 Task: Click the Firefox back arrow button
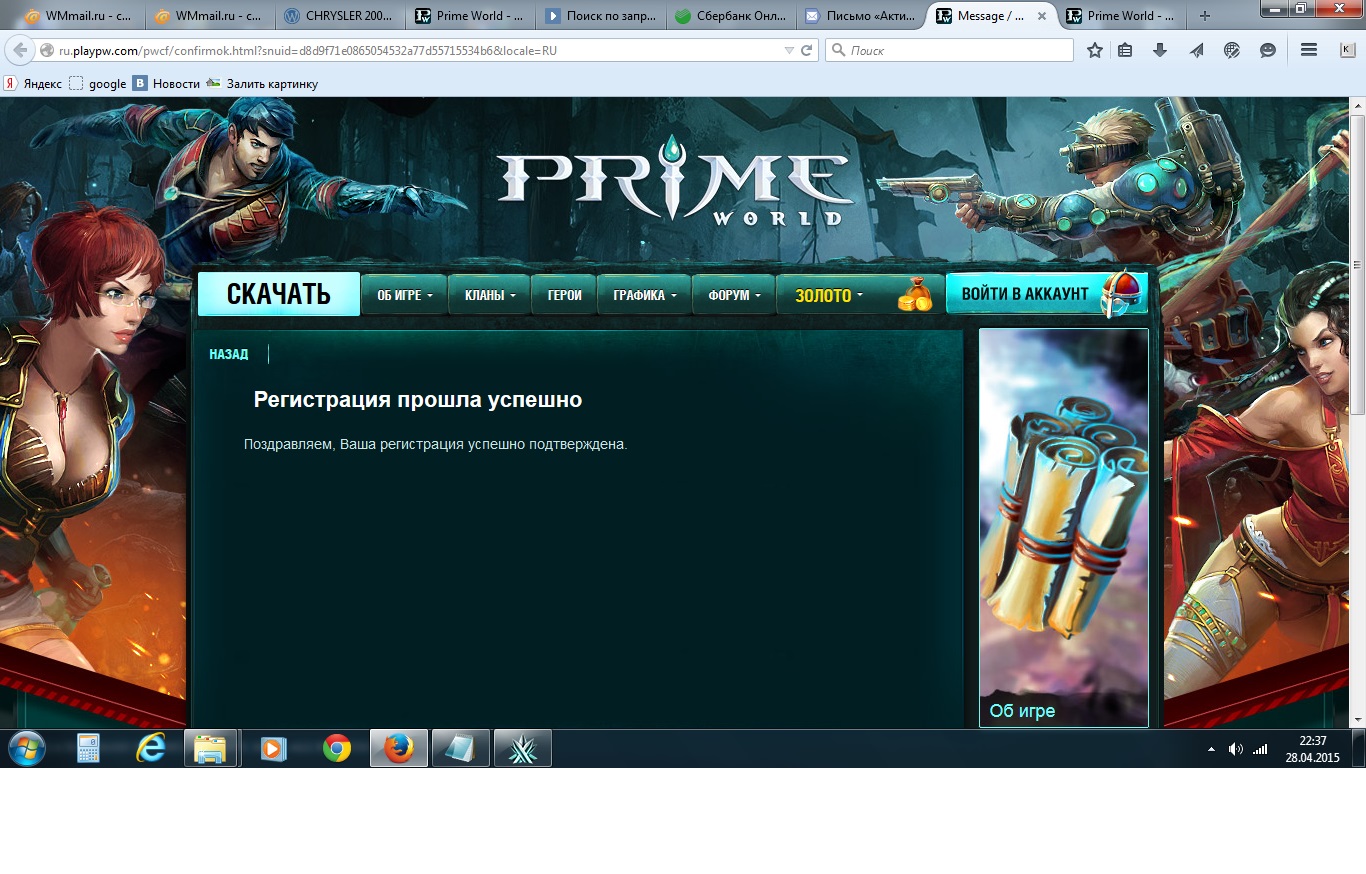[20, 50]
